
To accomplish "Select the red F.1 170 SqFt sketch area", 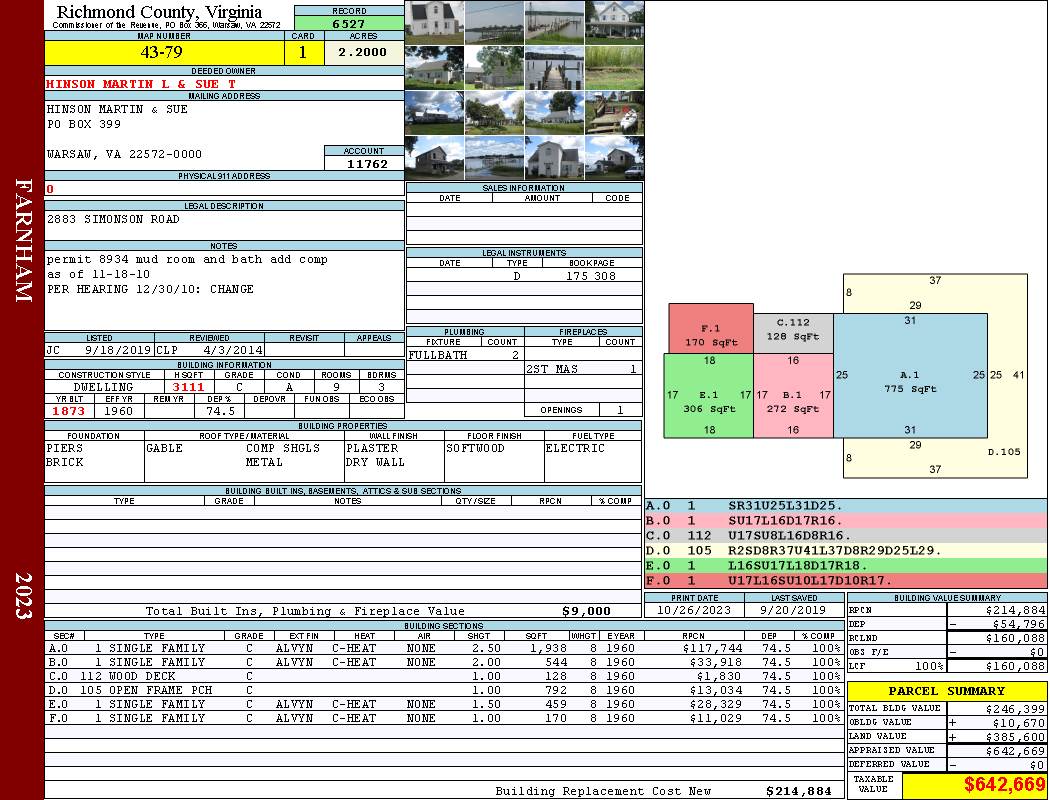I will 710,328.
